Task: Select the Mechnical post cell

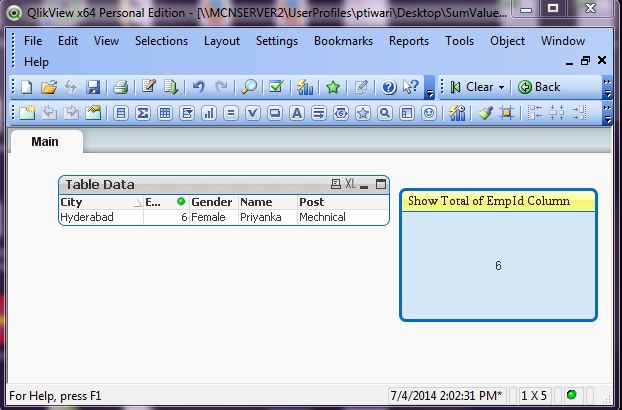Action: coord(343,217)
